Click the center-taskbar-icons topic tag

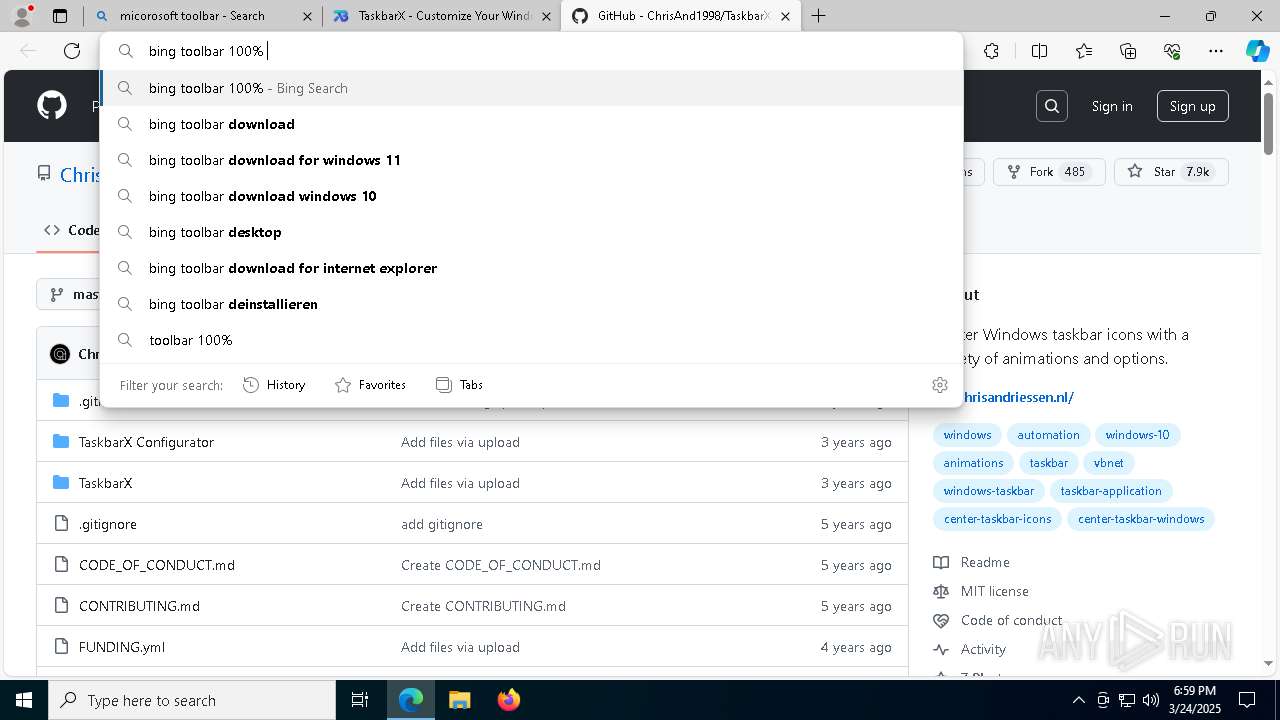click(x=997, y=519)
